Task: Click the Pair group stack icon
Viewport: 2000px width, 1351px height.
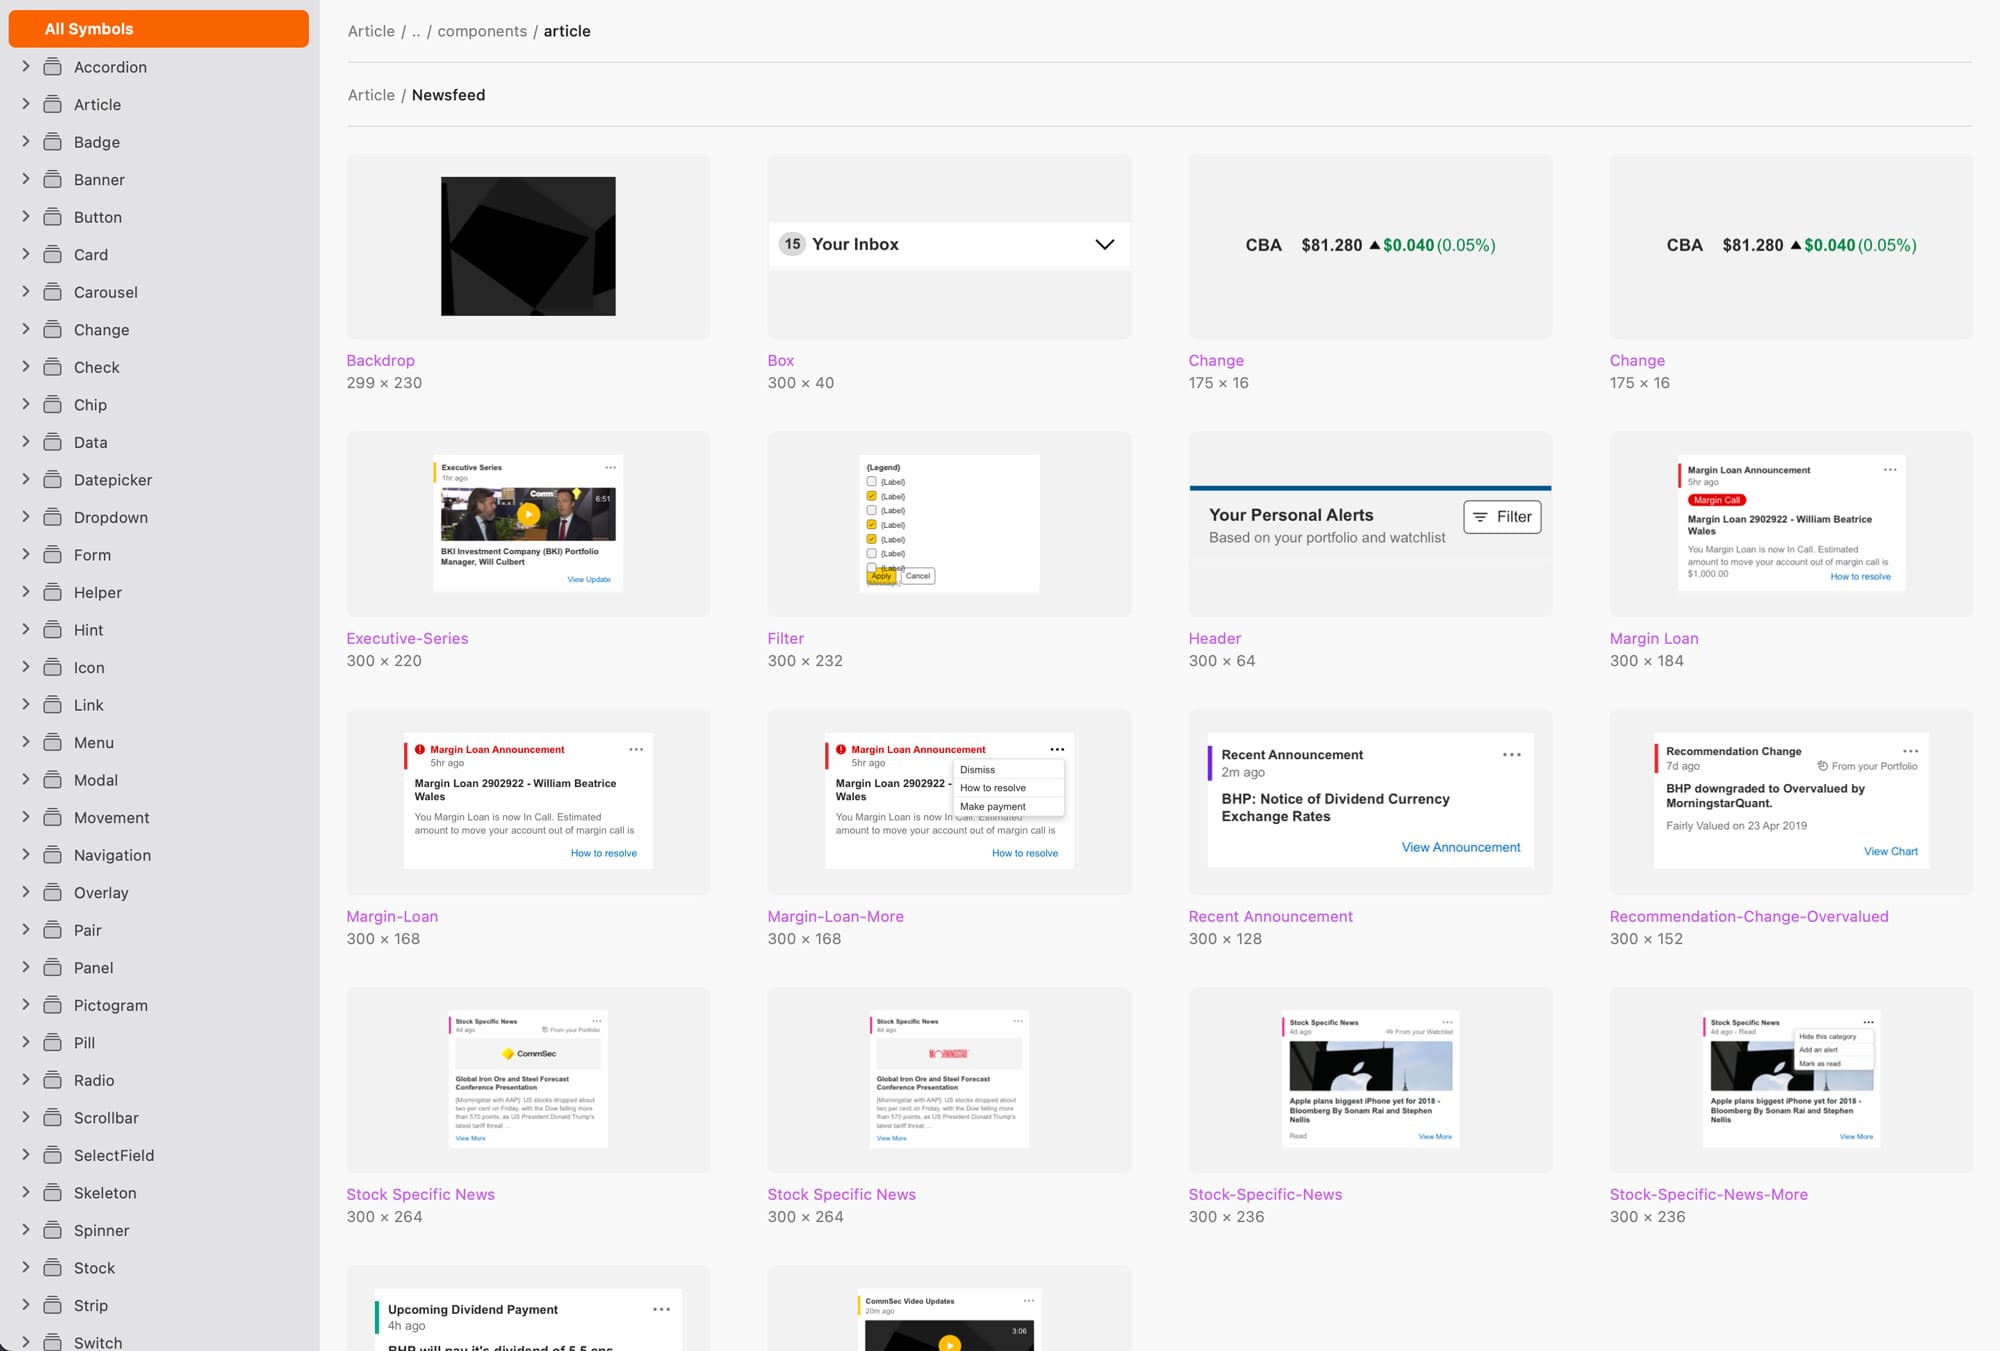Action: coord(52,929)
